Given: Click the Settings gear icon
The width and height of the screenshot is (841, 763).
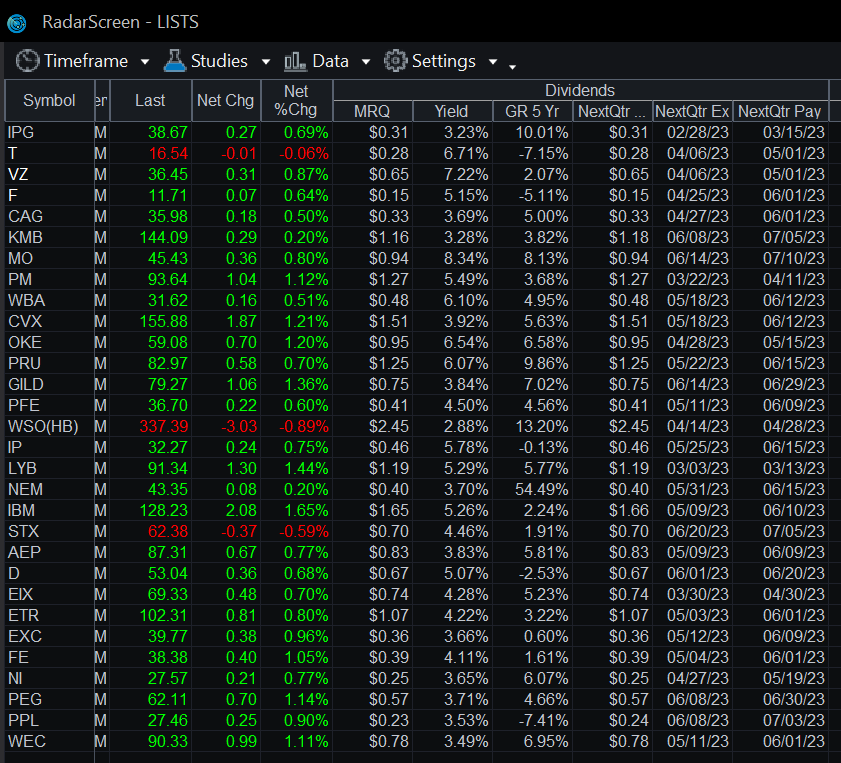Looking at the screenshot, I should tap(396, 61).
